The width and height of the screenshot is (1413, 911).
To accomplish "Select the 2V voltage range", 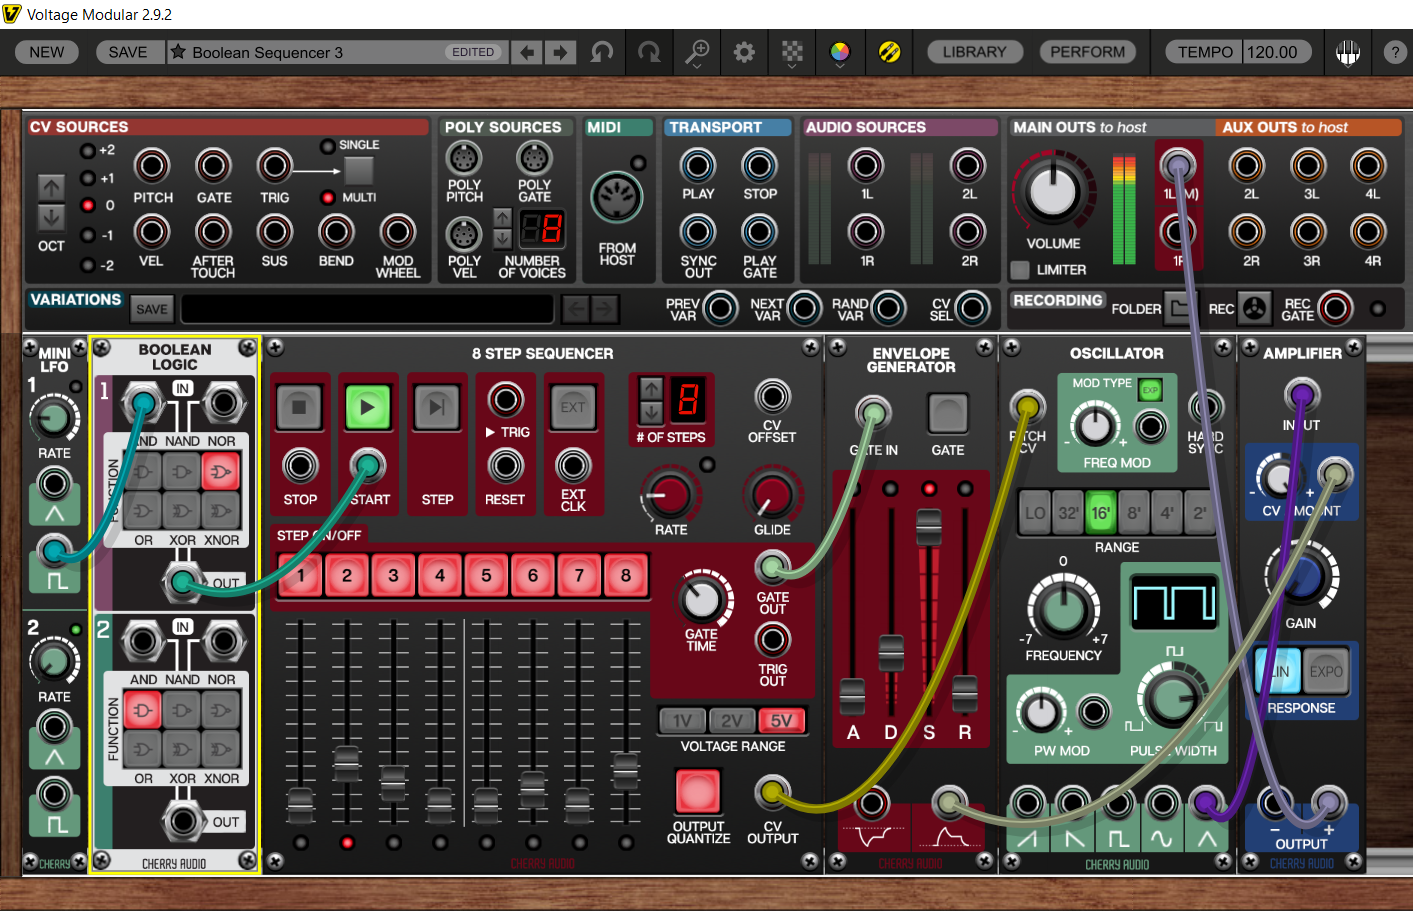I will (732, 721).
